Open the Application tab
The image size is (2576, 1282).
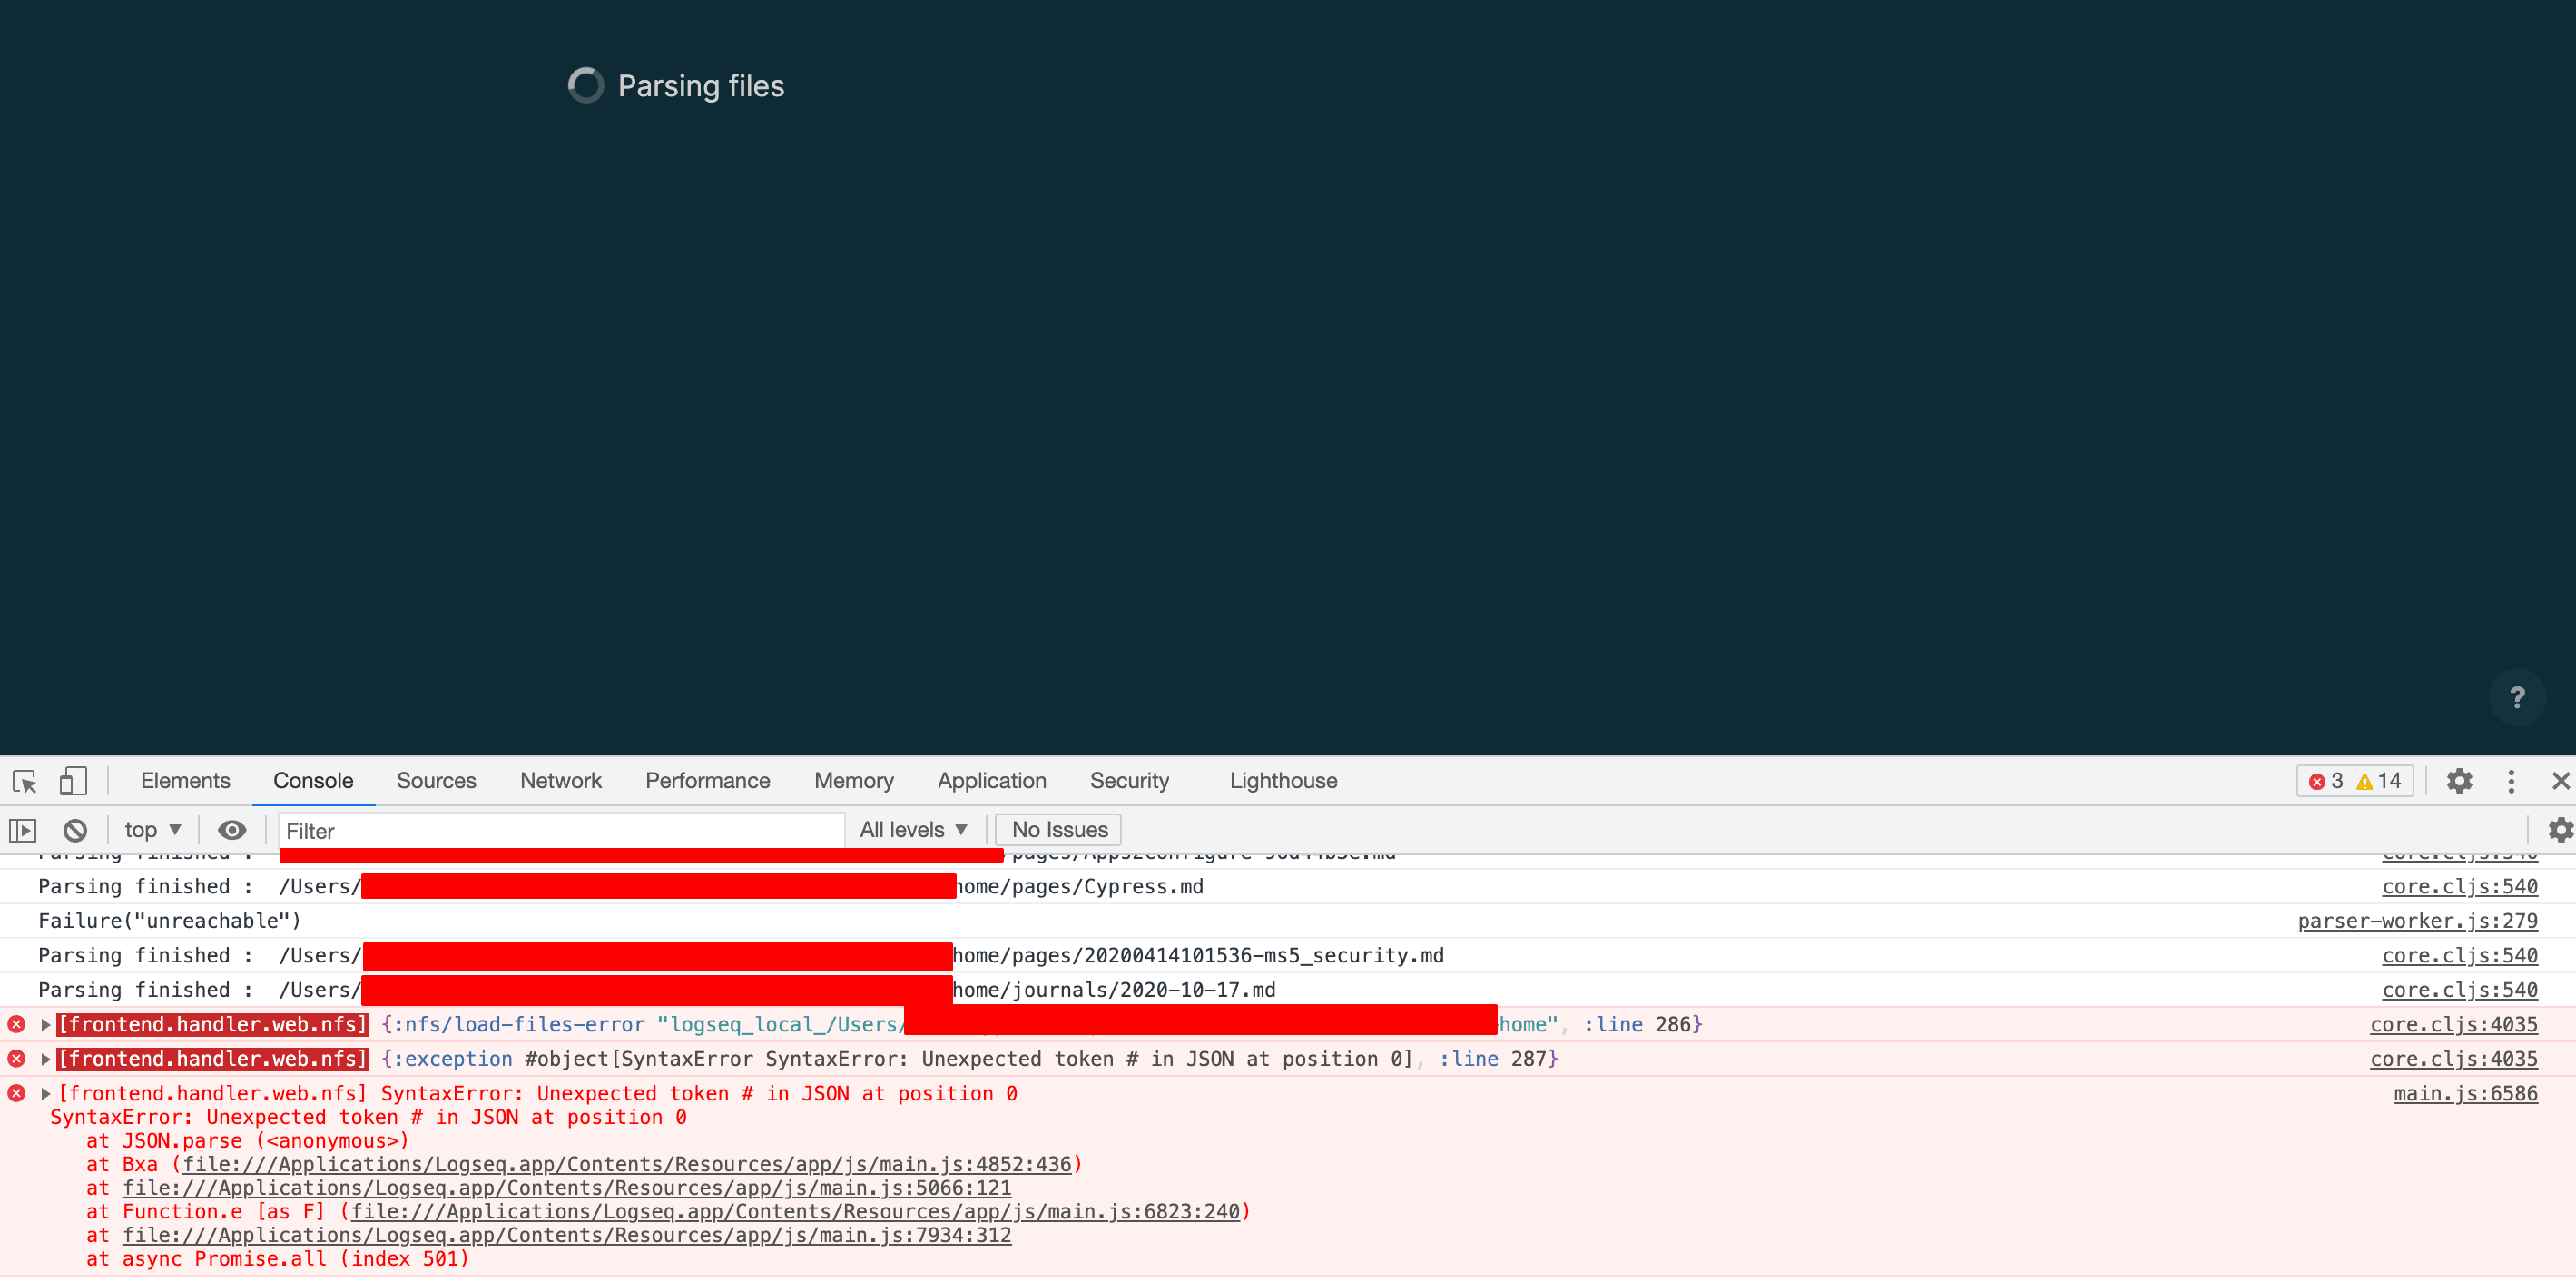992,781
